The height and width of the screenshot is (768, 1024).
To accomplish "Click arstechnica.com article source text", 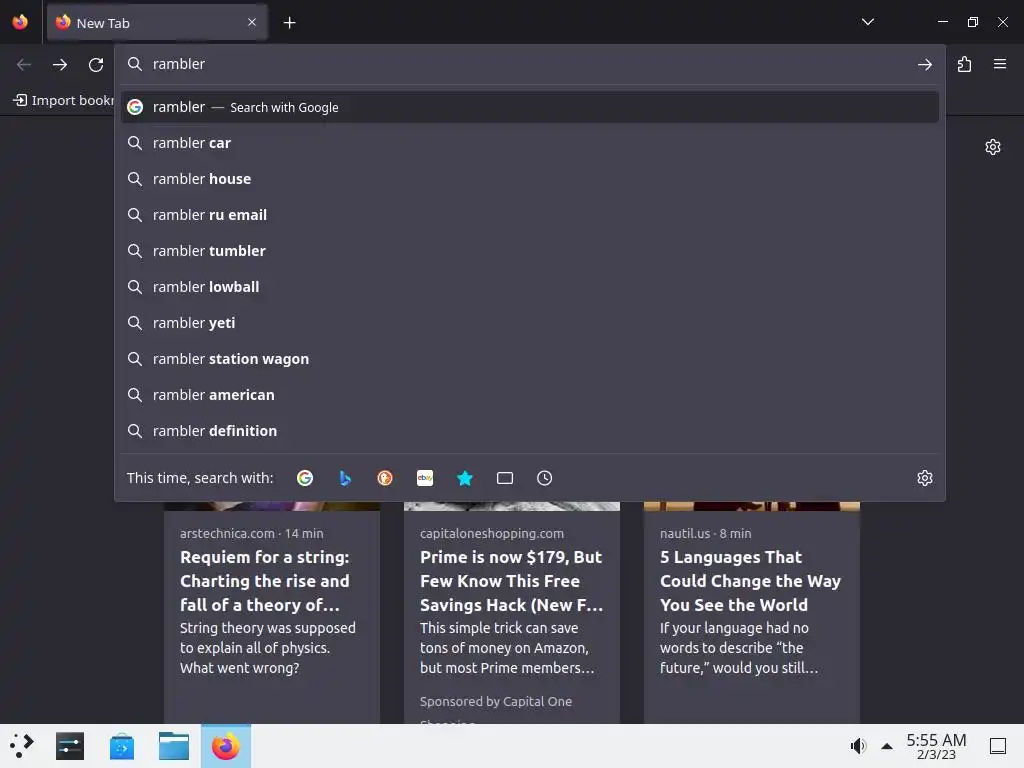I will [227, 534].
